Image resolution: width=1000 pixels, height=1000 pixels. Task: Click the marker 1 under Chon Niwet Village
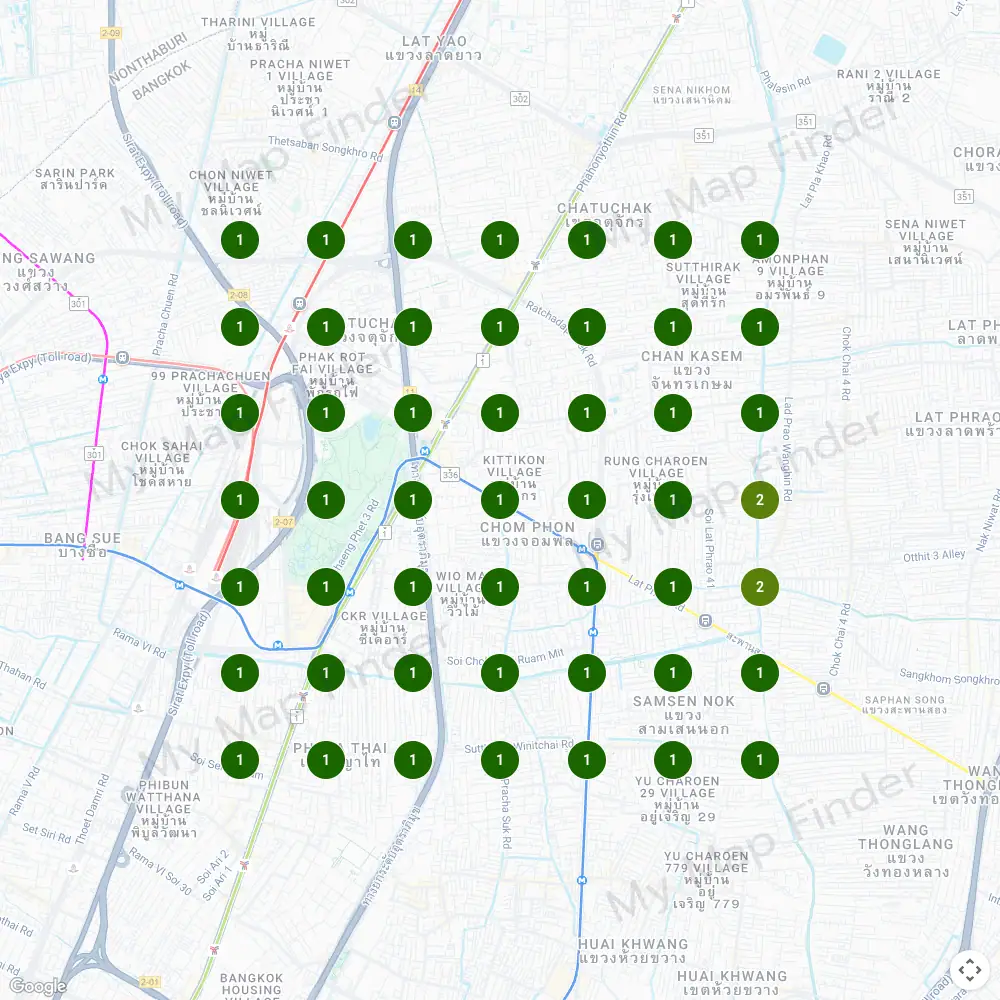point(240,240)
